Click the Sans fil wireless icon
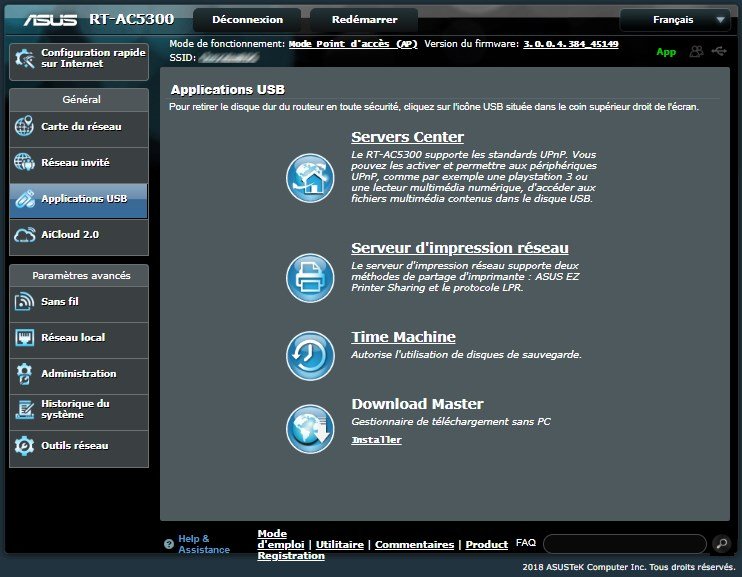 click(x=24, y=302)
